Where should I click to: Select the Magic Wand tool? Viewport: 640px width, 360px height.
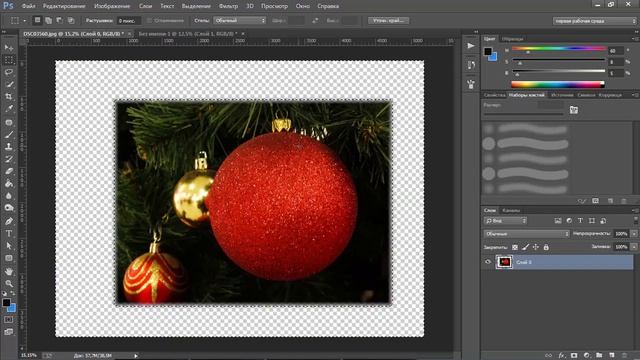[9, 84]
